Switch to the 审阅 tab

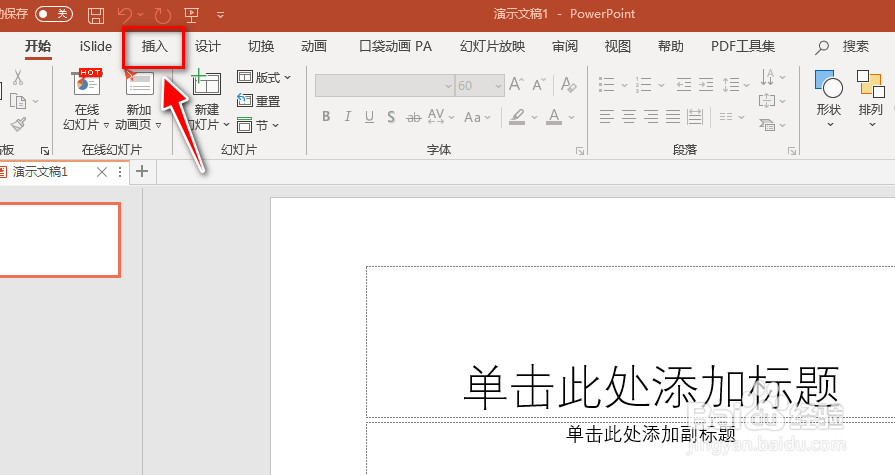tap(565, 46)
